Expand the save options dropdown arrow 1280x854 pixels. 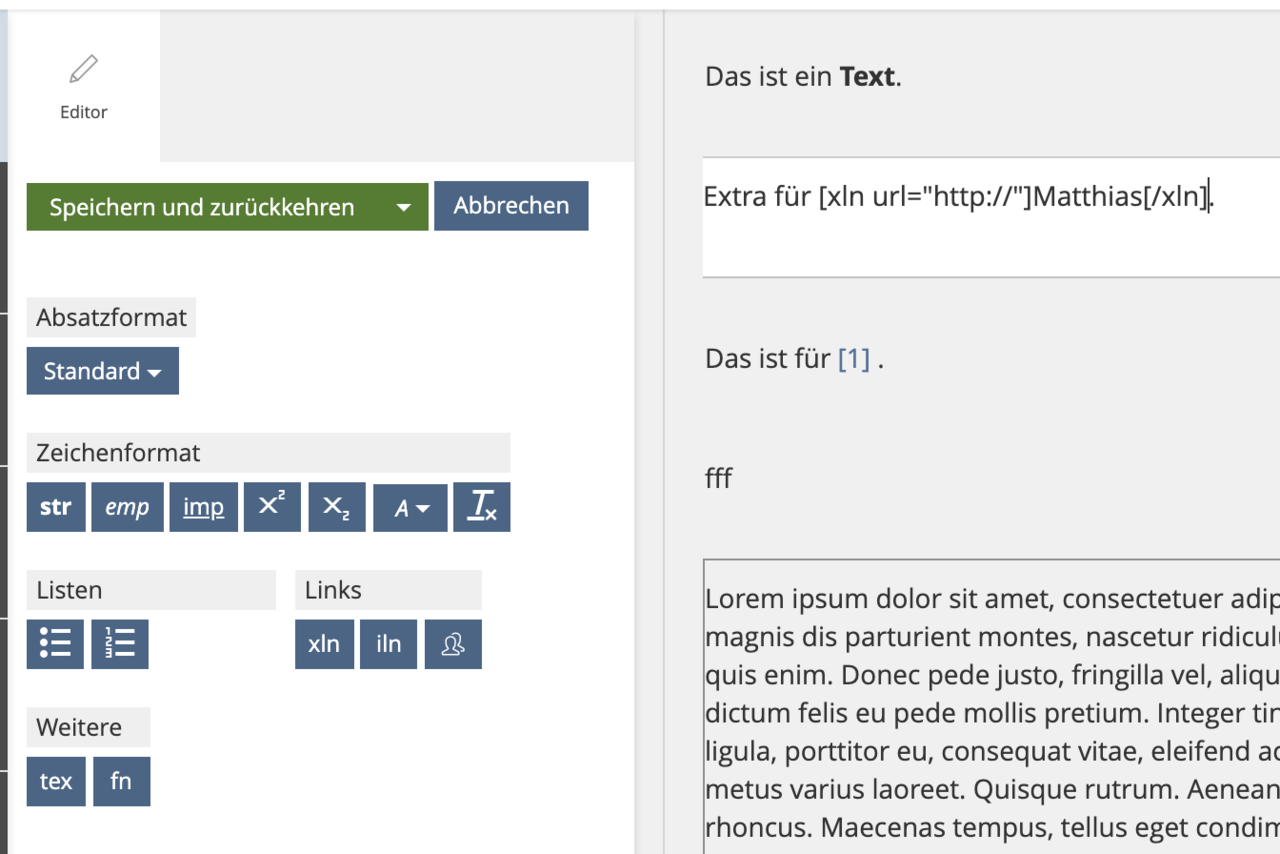click(403, 207)
